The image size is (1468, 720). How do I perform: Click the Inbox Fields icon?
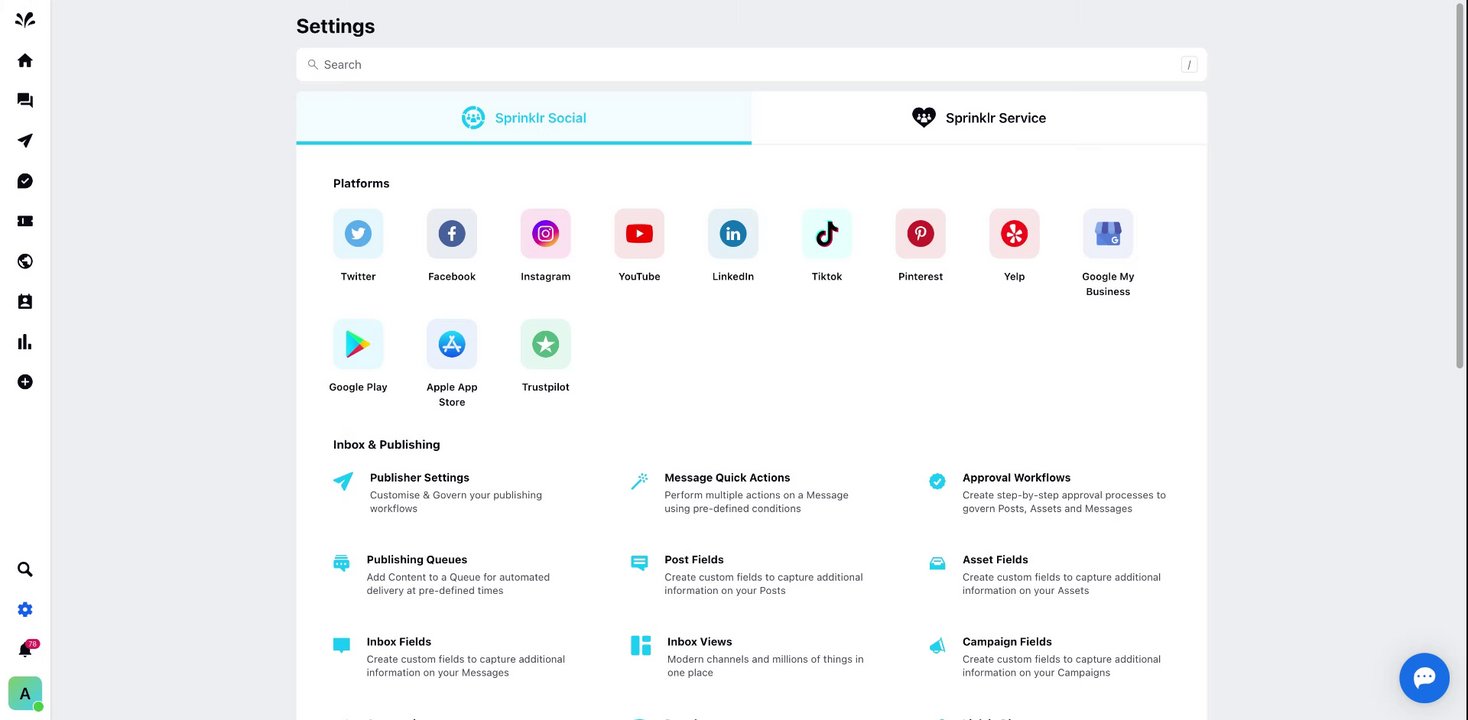click(x=341, y=645)
